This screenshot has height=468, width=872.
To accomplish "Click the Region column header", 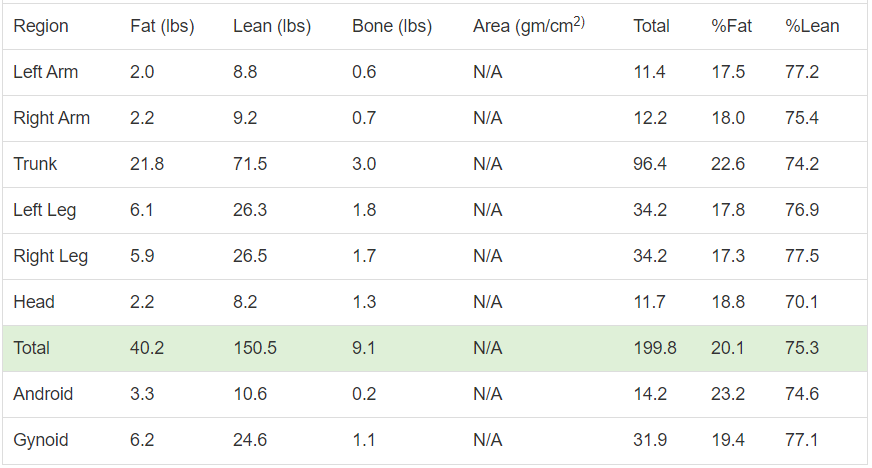I will 41,26.
